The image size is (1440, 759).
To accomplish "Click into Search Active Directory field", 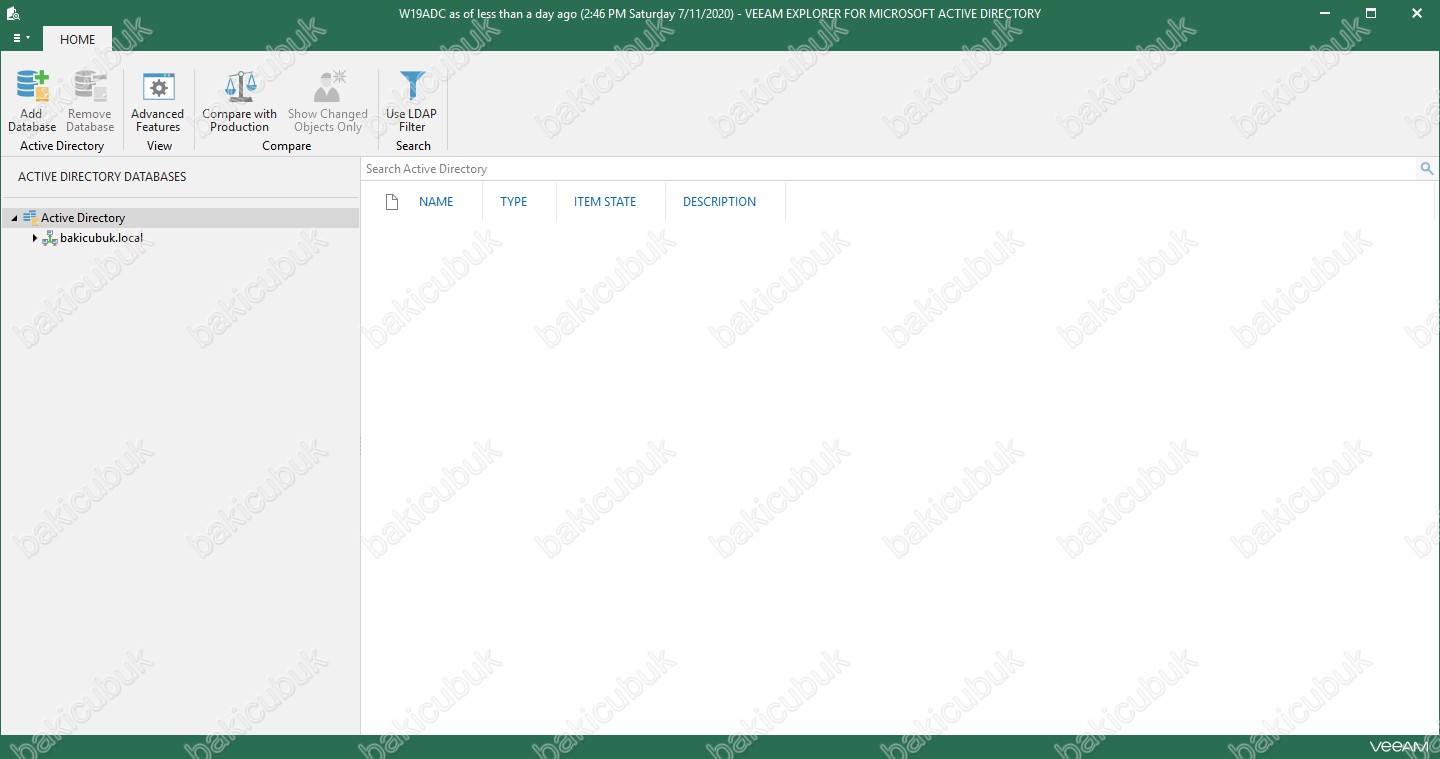I will point(890,169).
